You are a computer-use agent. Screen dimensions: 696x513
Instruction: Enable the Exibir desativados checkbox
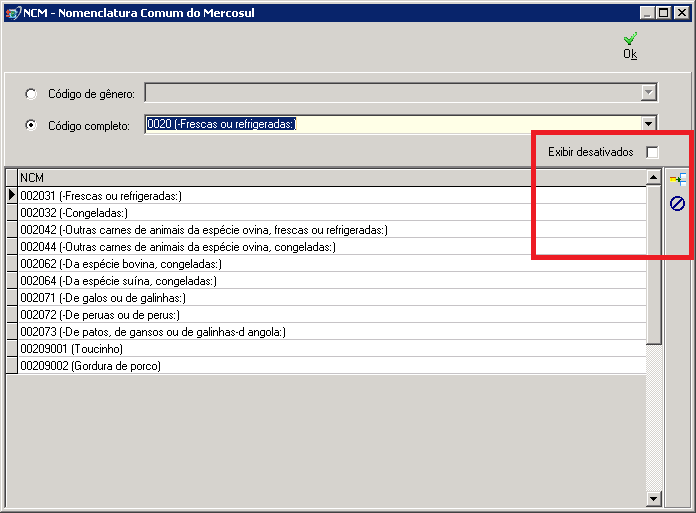point(652,152)
